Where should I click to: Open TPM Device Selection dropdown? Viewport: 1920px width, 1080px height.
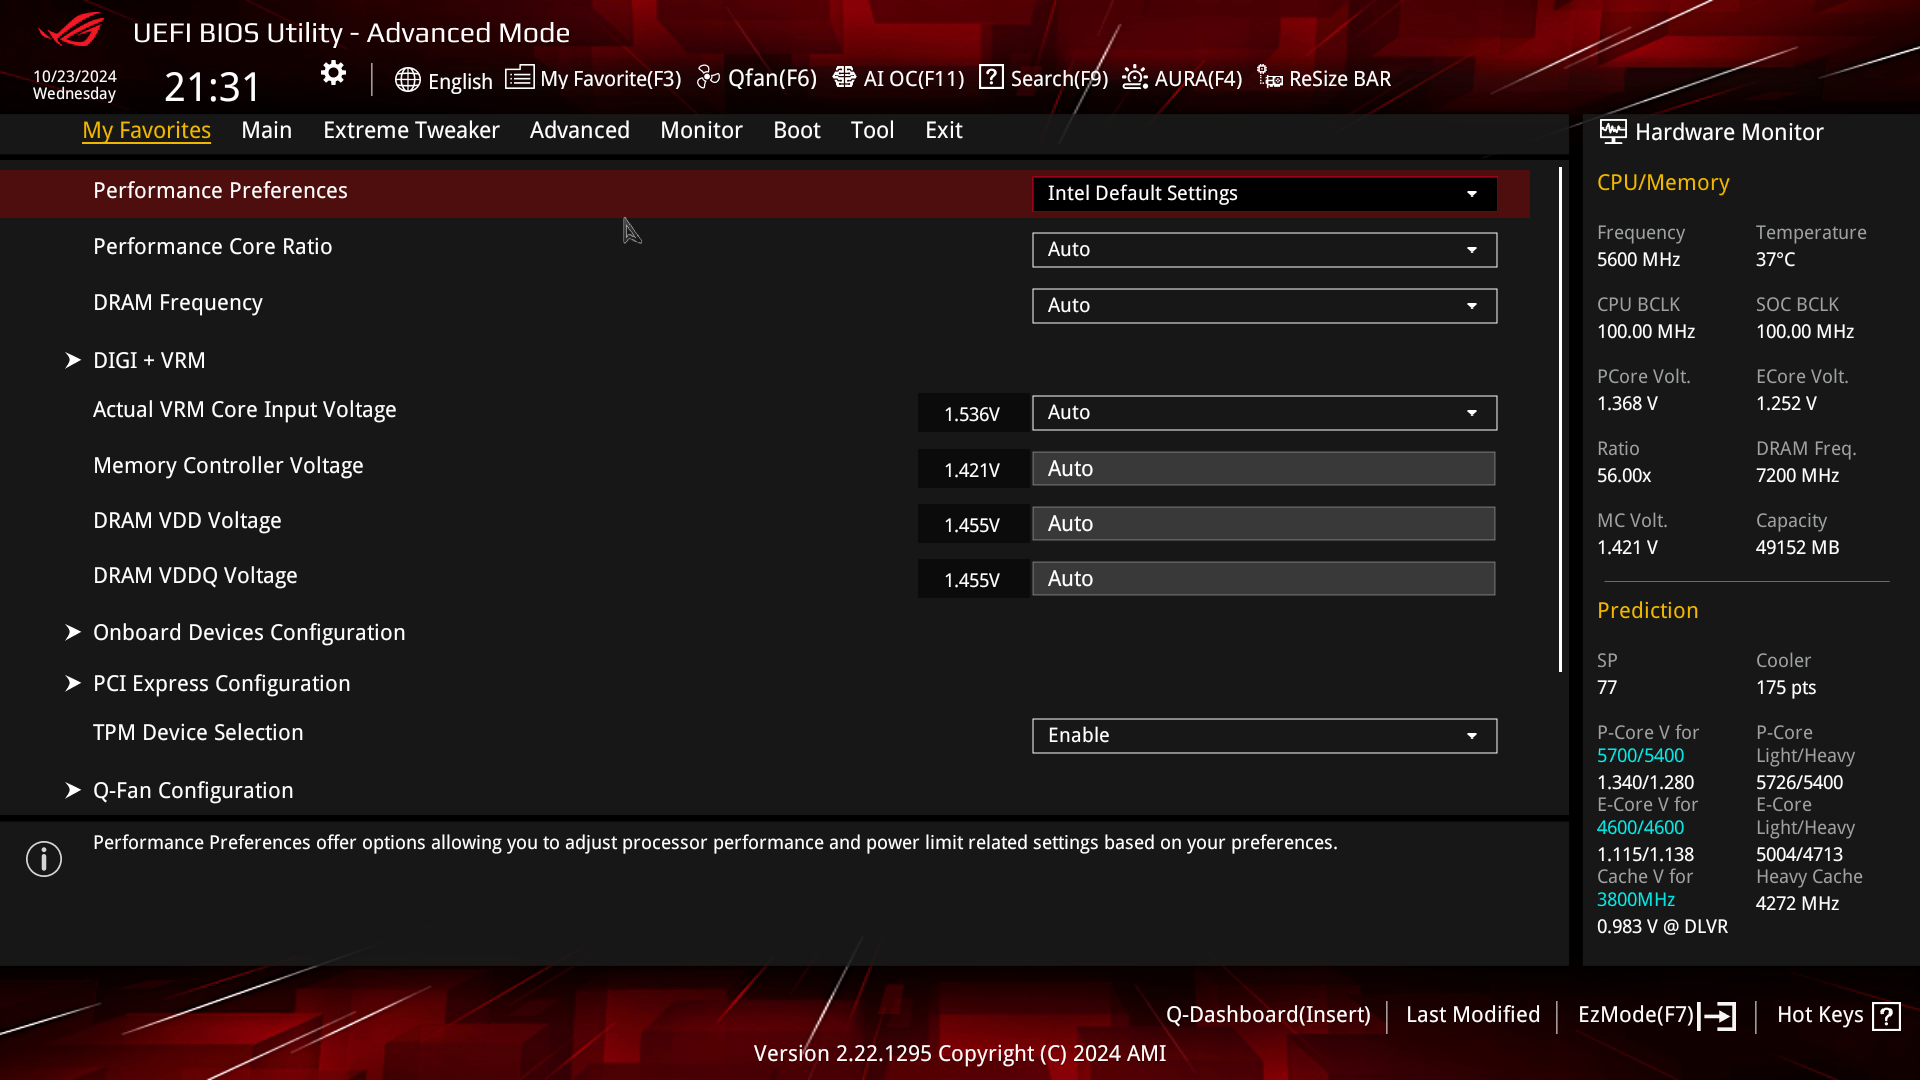click(1264, 735)
